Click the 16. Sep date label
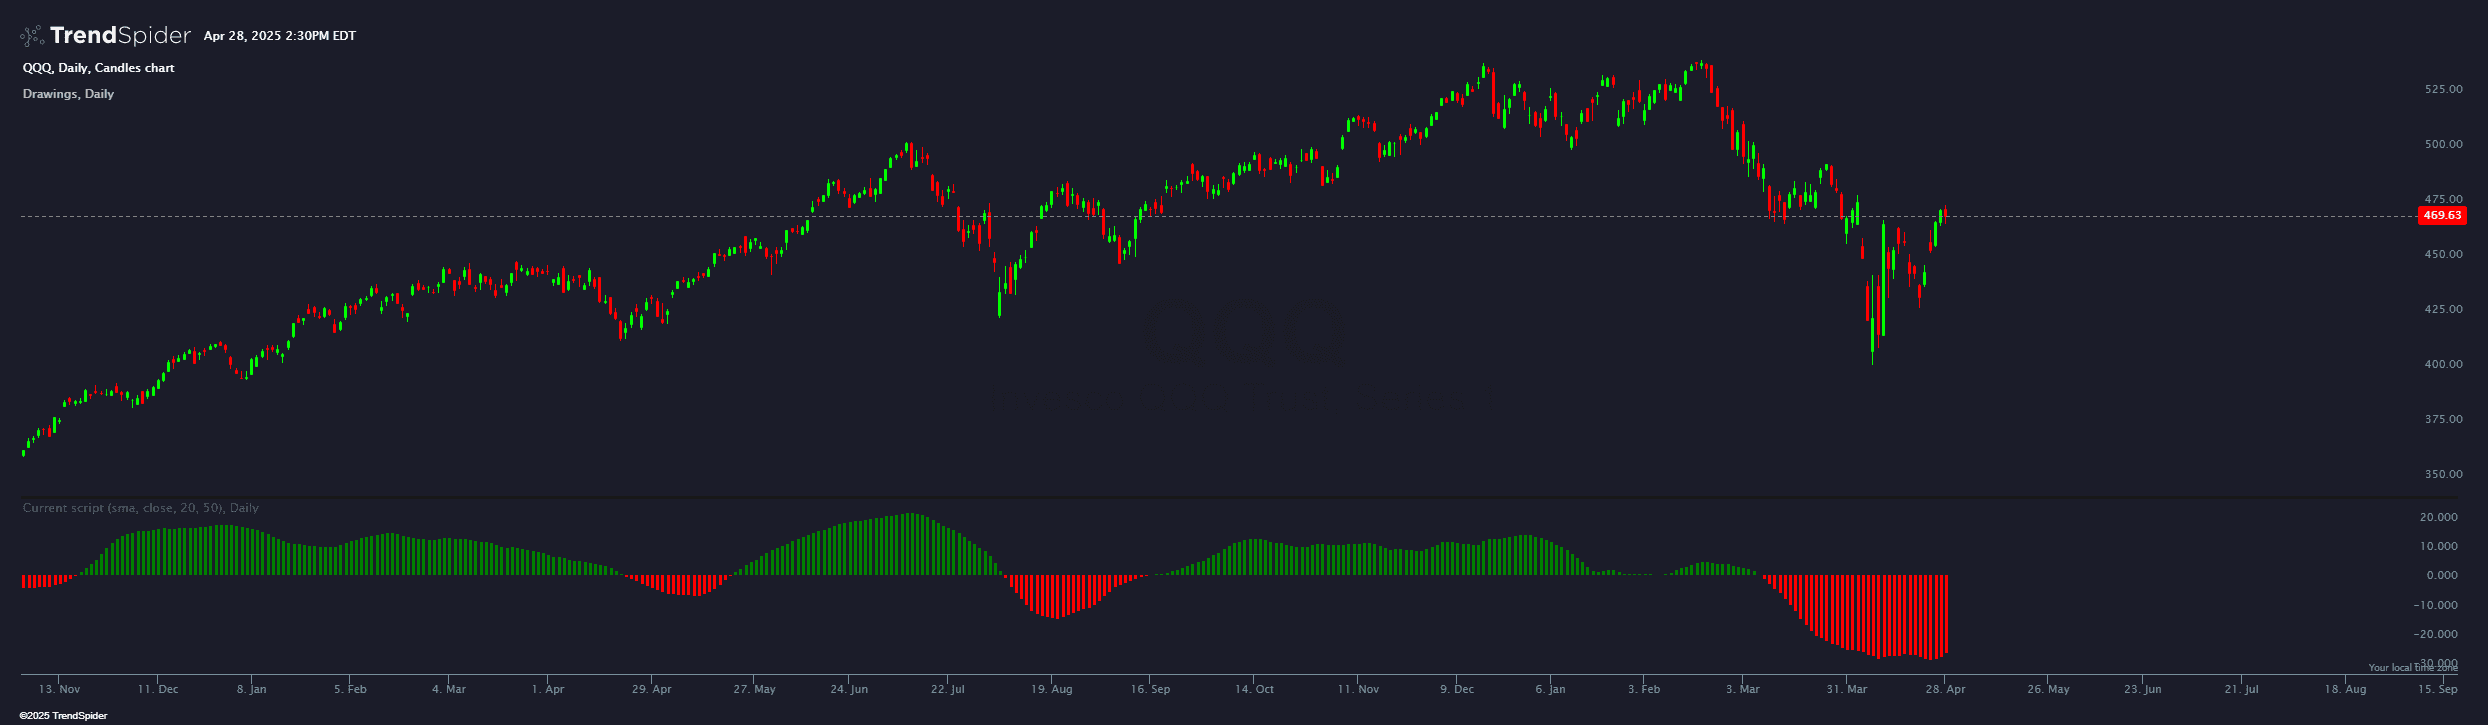 click(x=1150, y=689)
